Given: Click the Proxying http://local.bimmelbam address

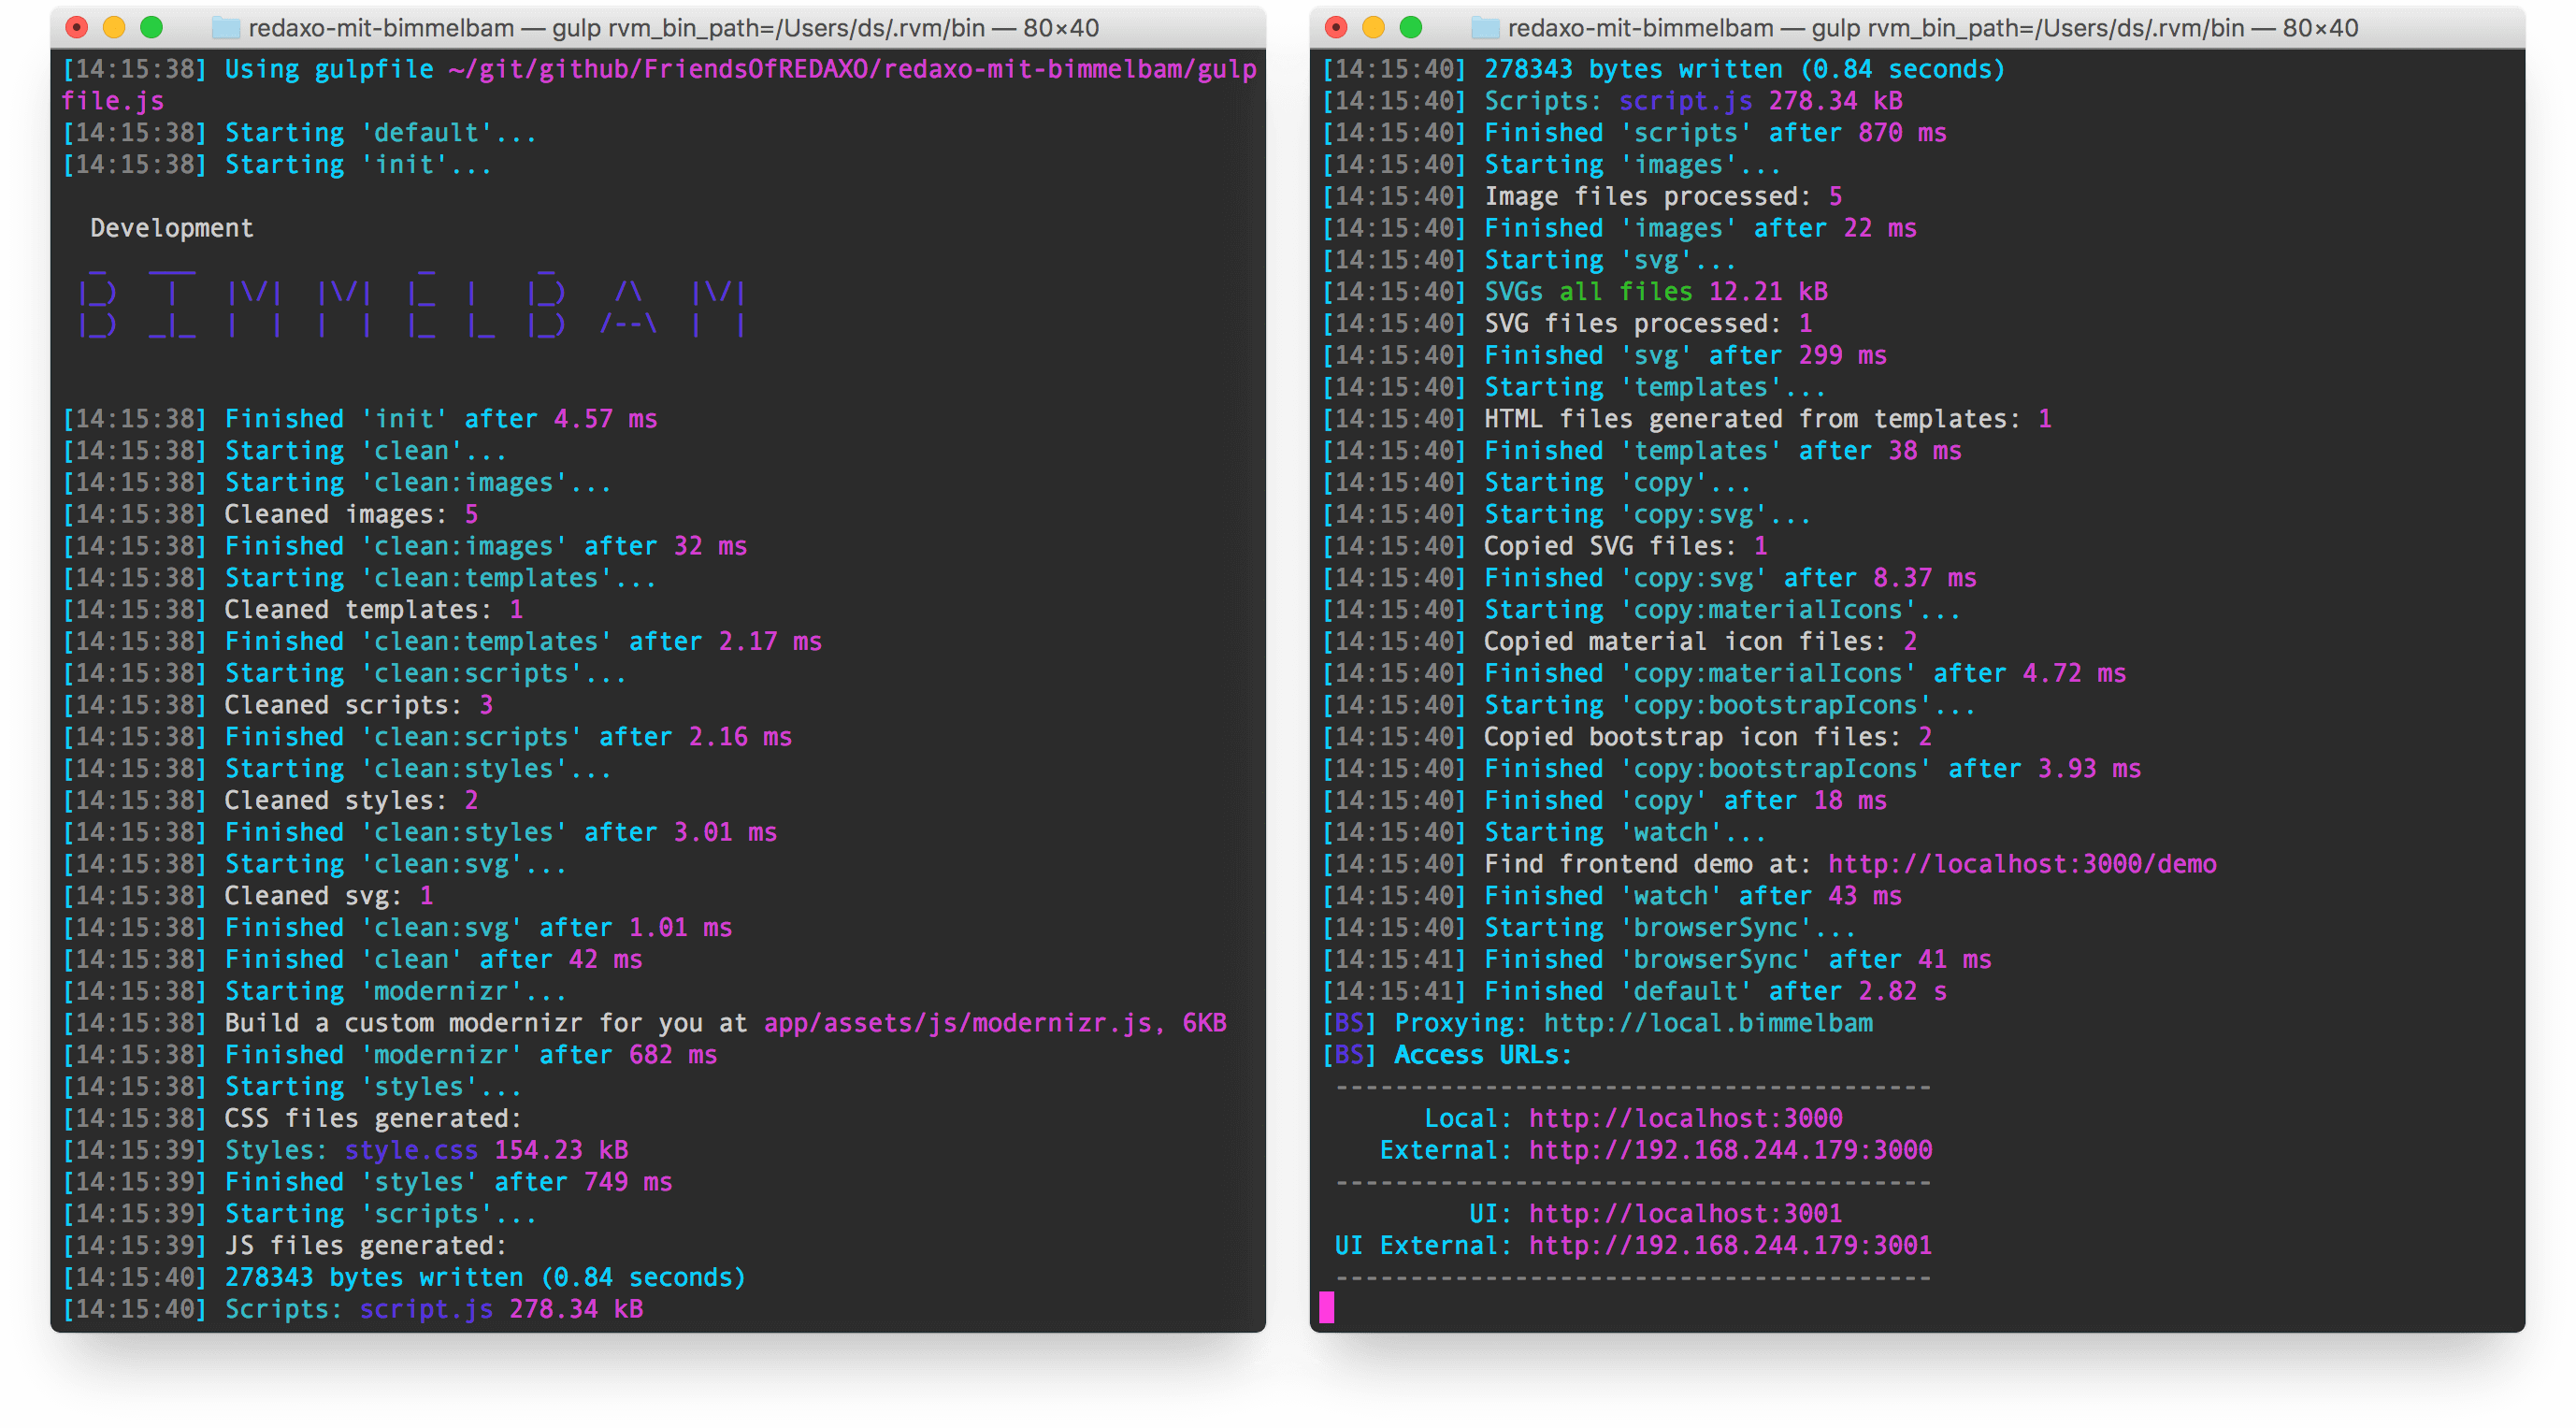Looking at the screenshot, I should tap(1708, 1023).
